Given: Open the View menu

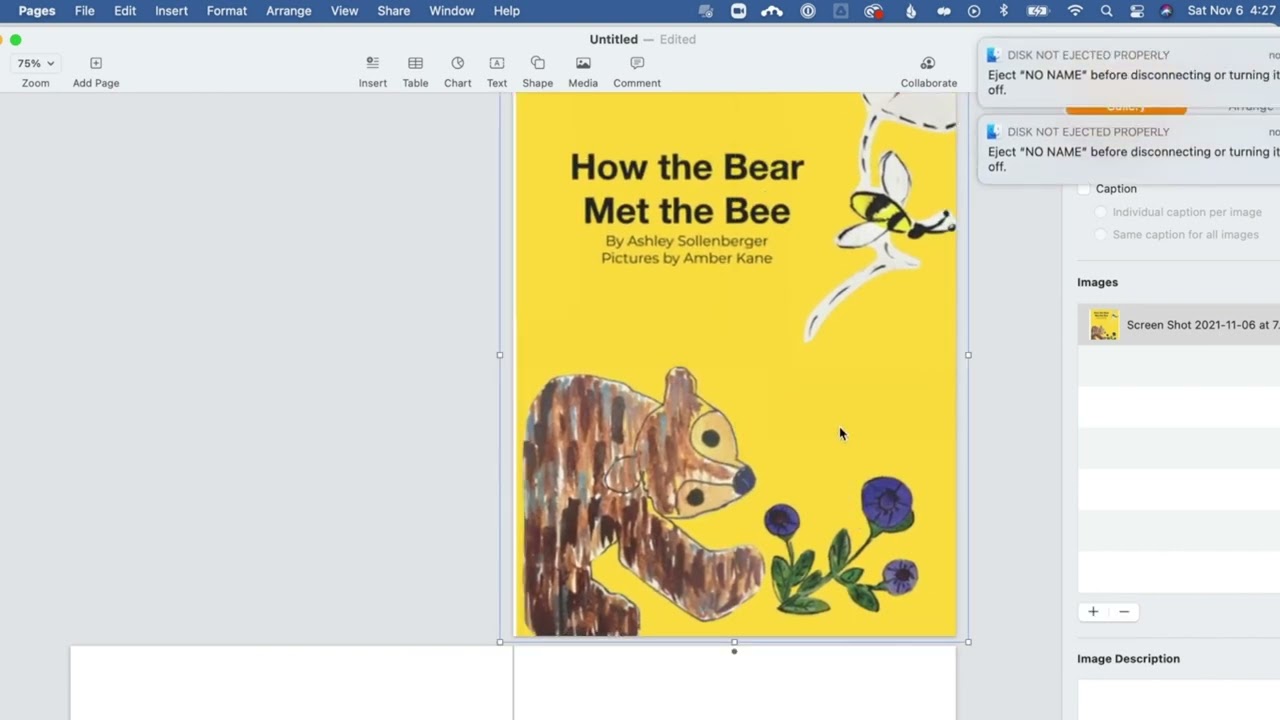Looking at the screenshot, I should pyautogui.click(x=344, y=11).
